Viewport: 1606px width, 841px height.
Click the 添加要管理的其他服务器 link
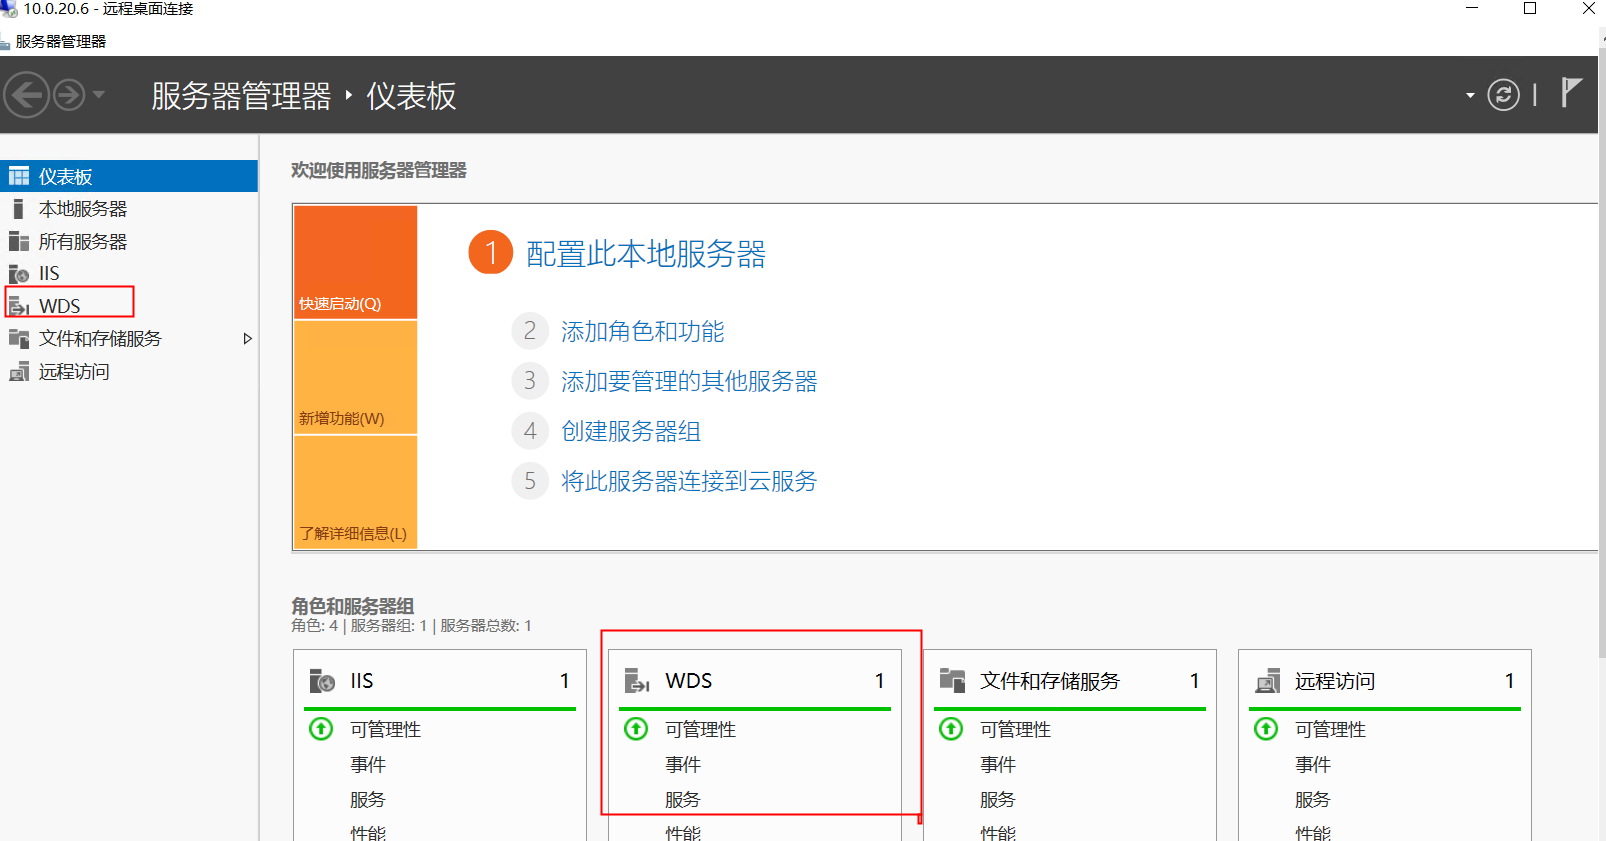[689, 382]
